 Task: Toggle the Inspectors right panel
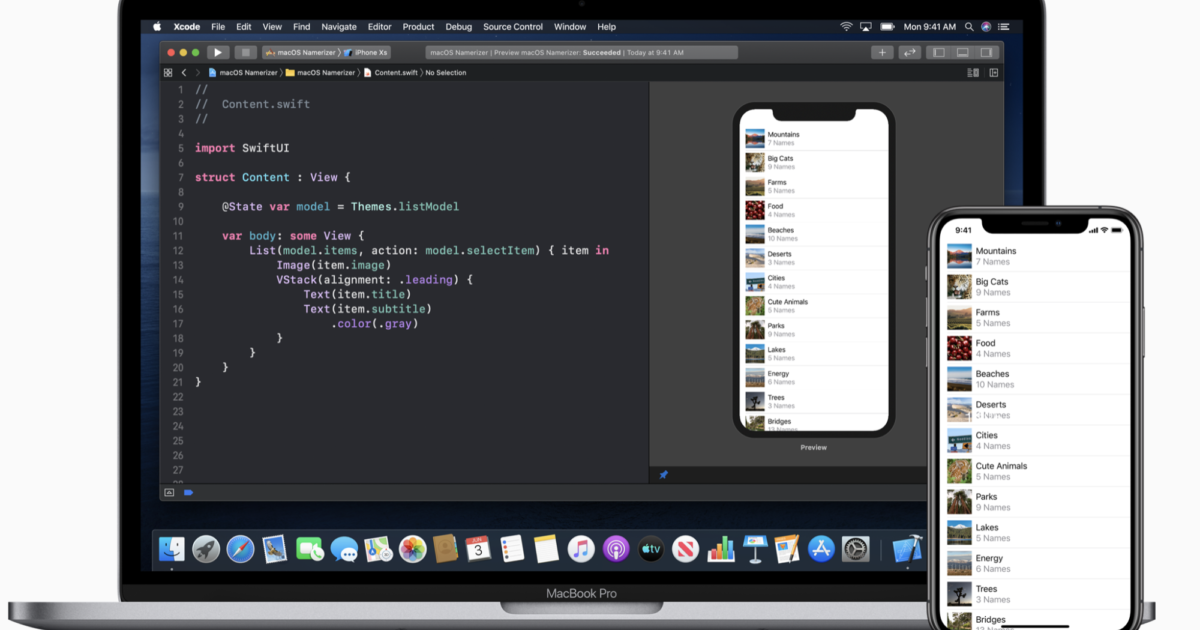click(x=986, y=52)
